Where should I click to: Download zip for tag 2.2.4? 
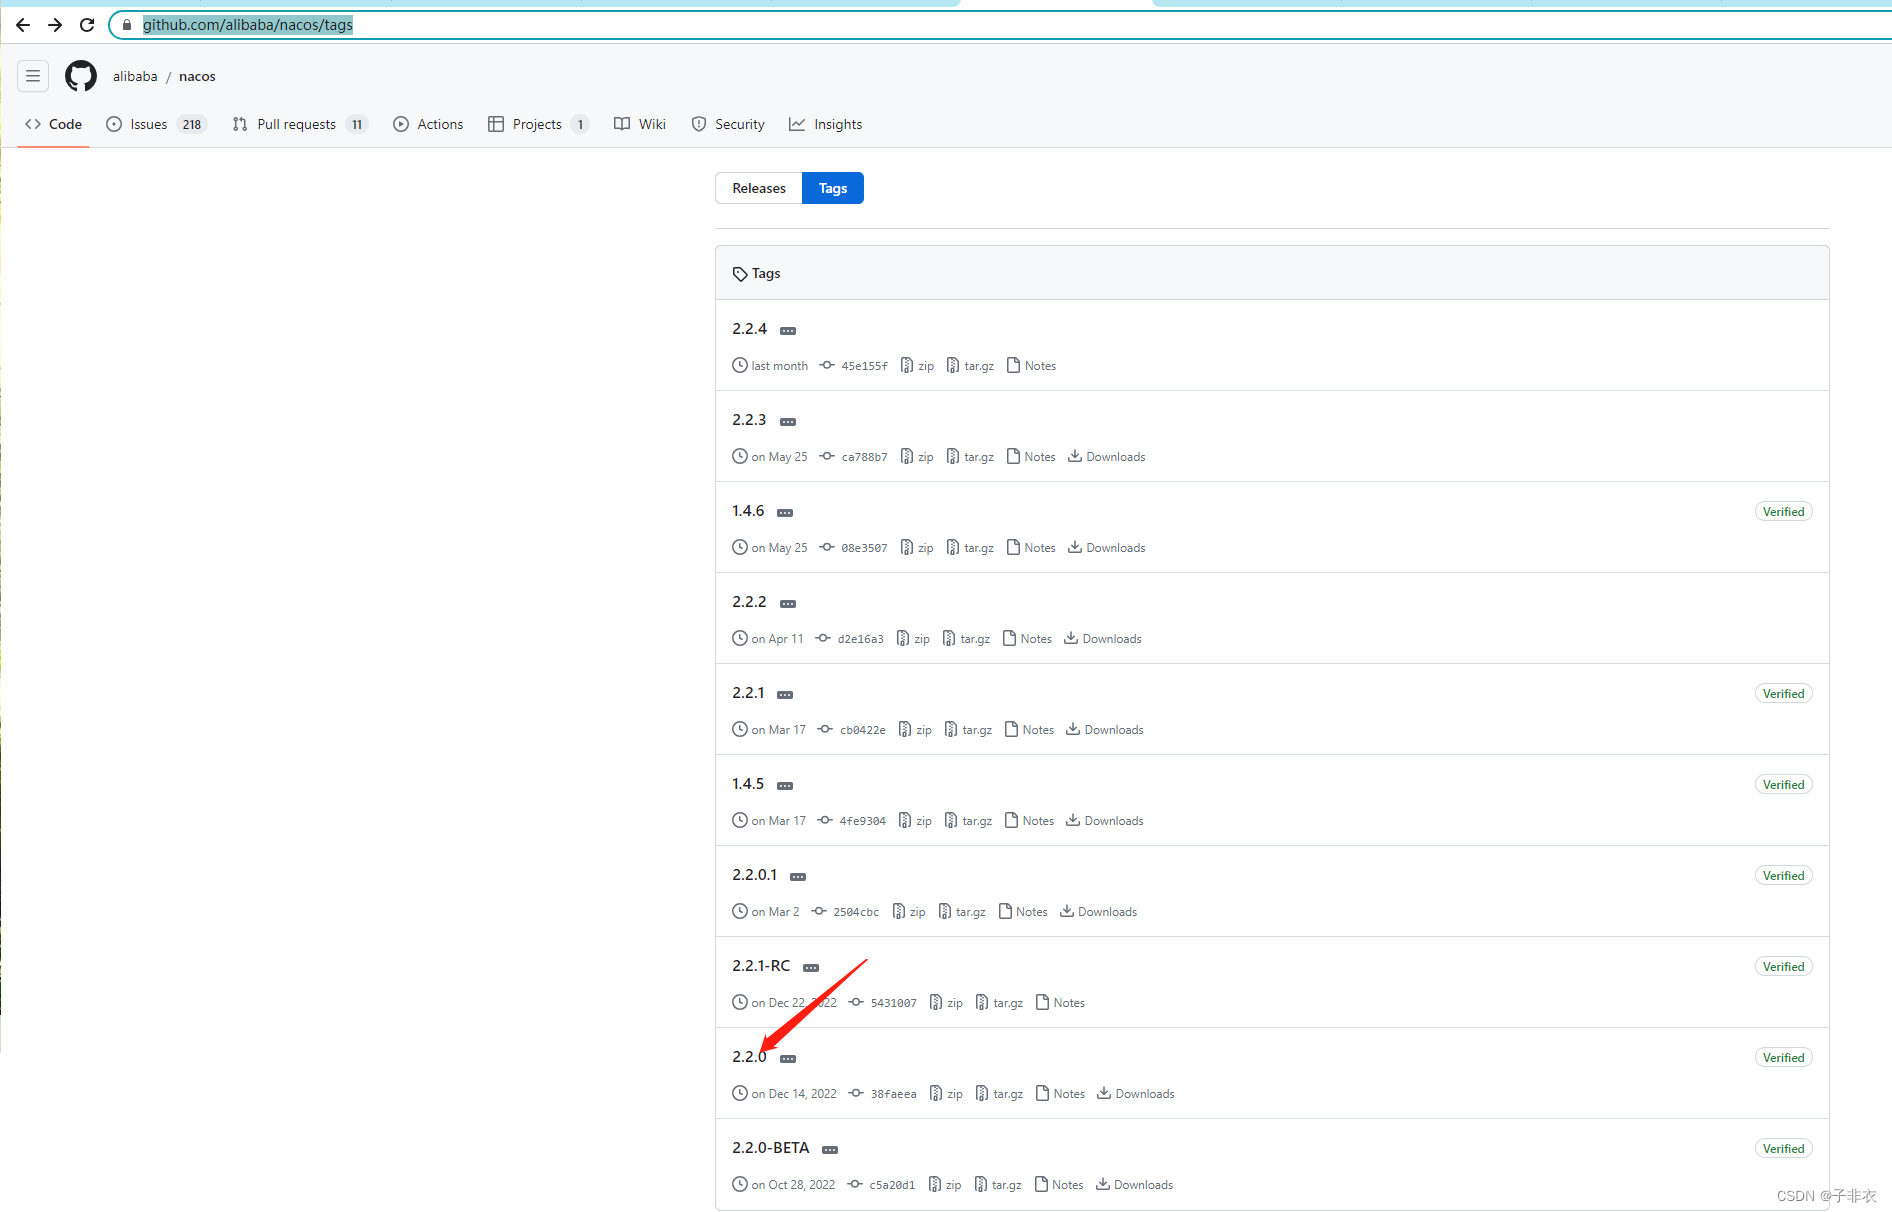click(x=917, y=366)
